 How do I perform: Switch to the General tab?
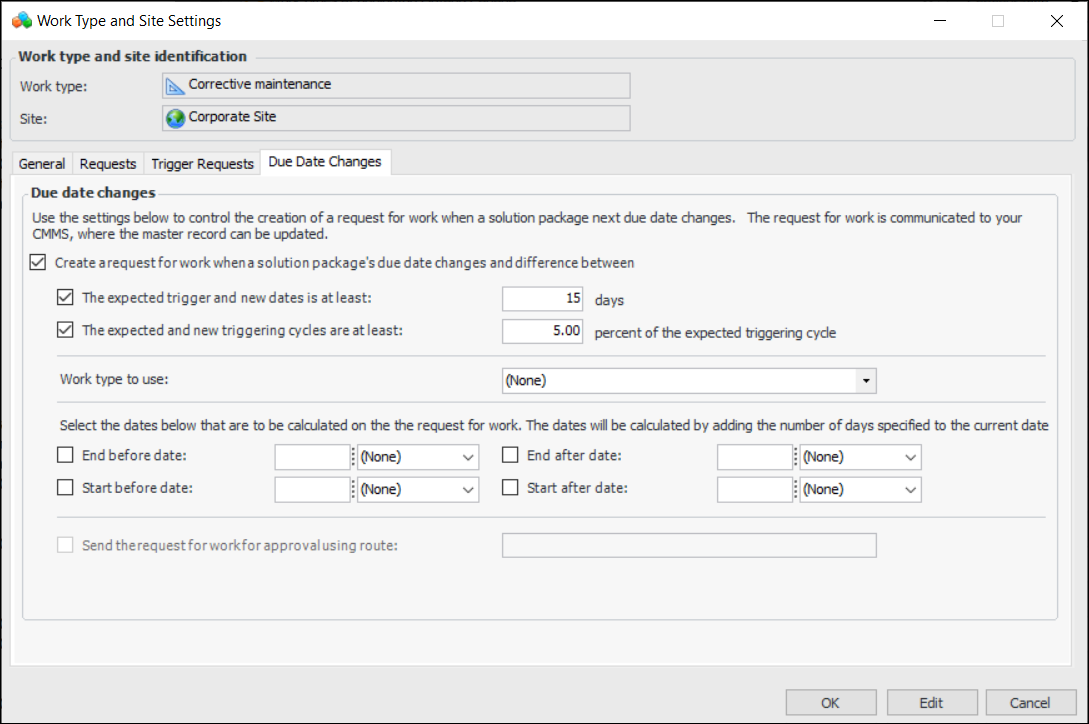coord(42,164)
